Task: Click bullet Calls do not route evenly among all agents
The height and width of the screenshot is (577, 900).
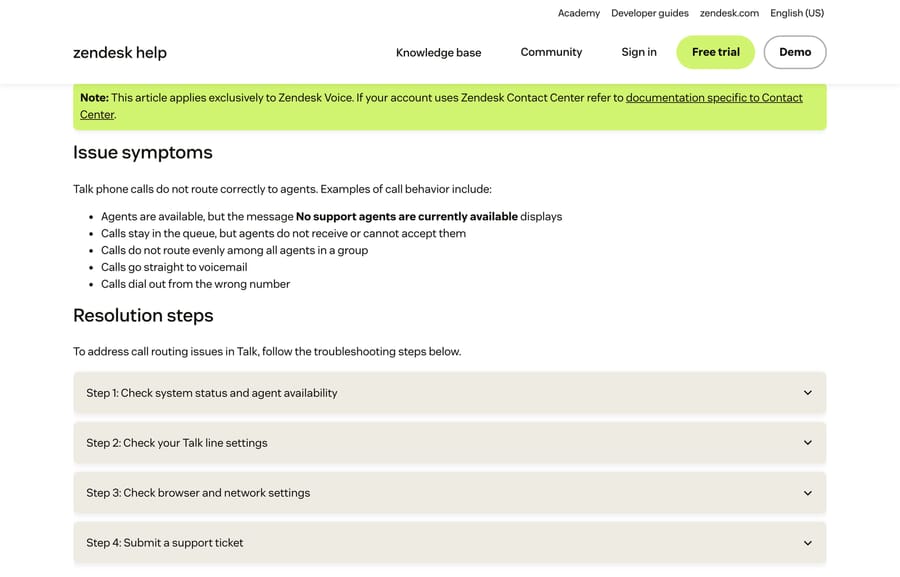Action: (234, 250)
